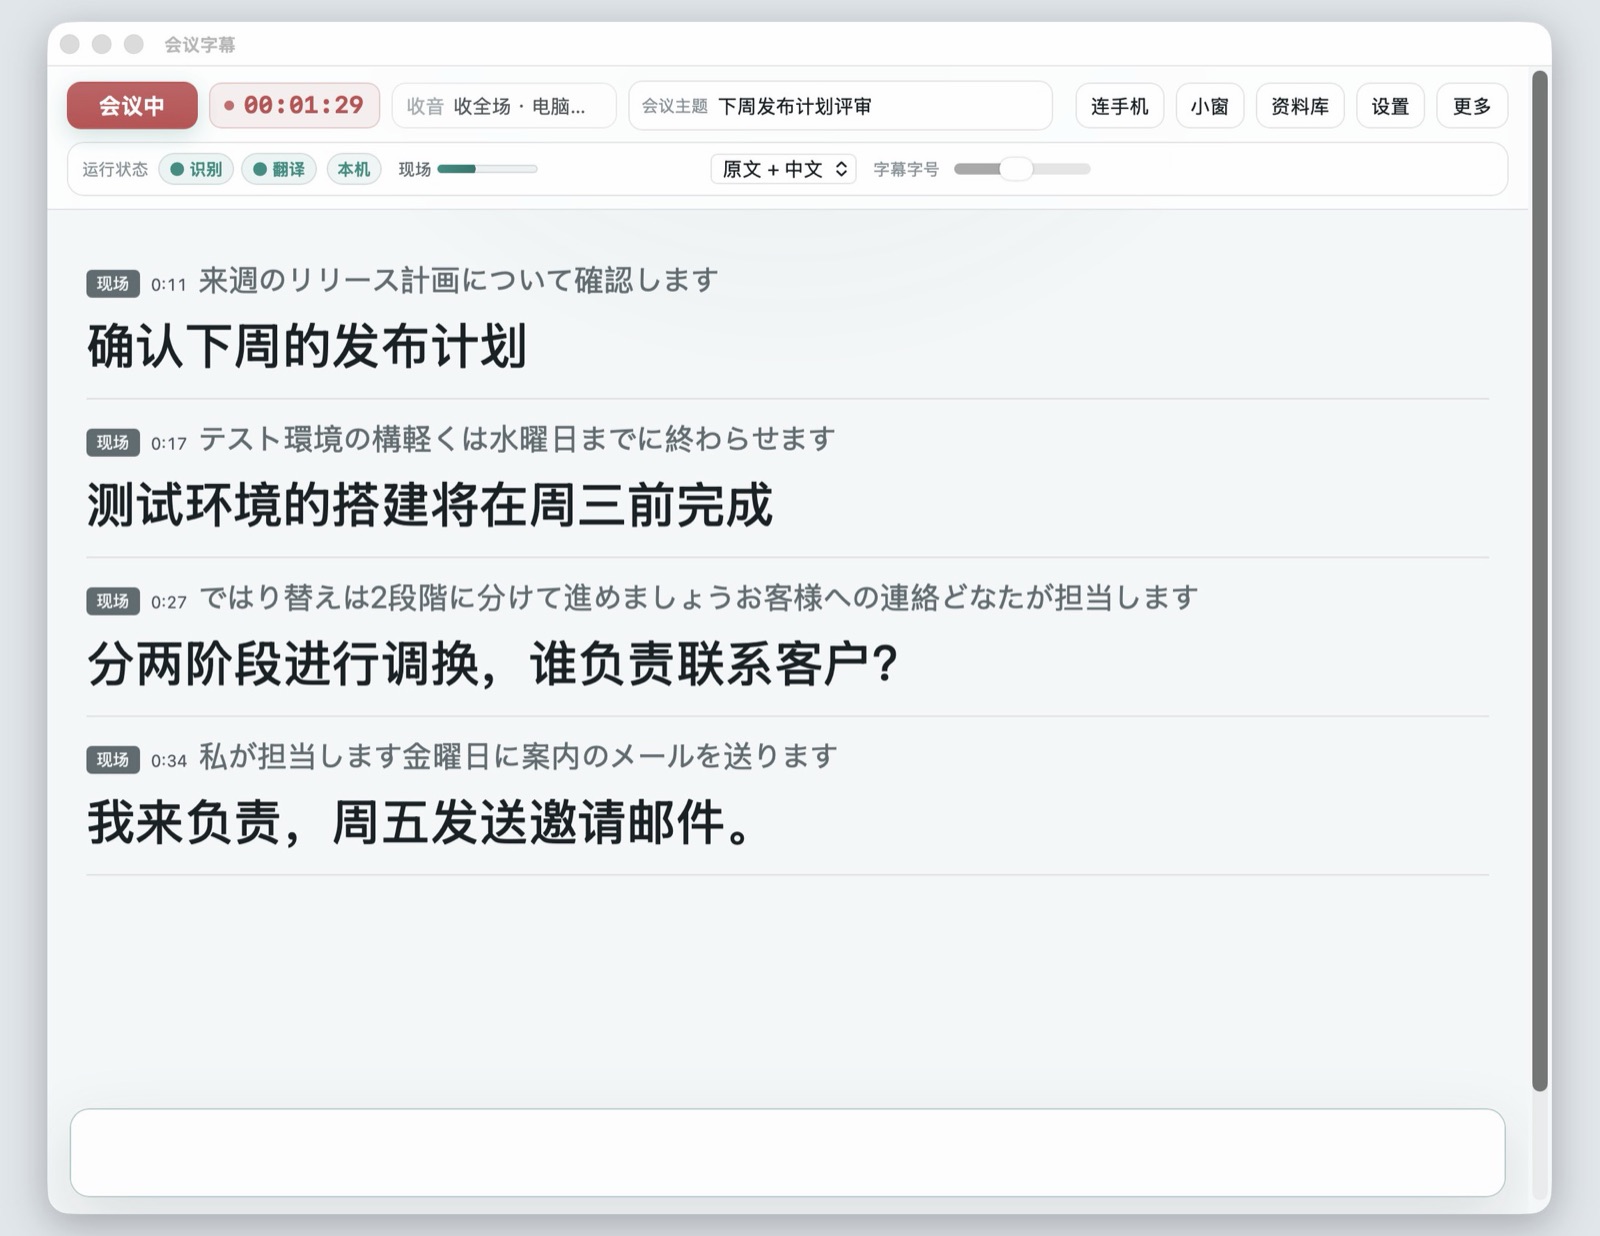Click original text 私が担当します金曜日に案内のメールを送ります
The width and height of the screenshot is (1600, 1236).
click(x=518, y=757)
